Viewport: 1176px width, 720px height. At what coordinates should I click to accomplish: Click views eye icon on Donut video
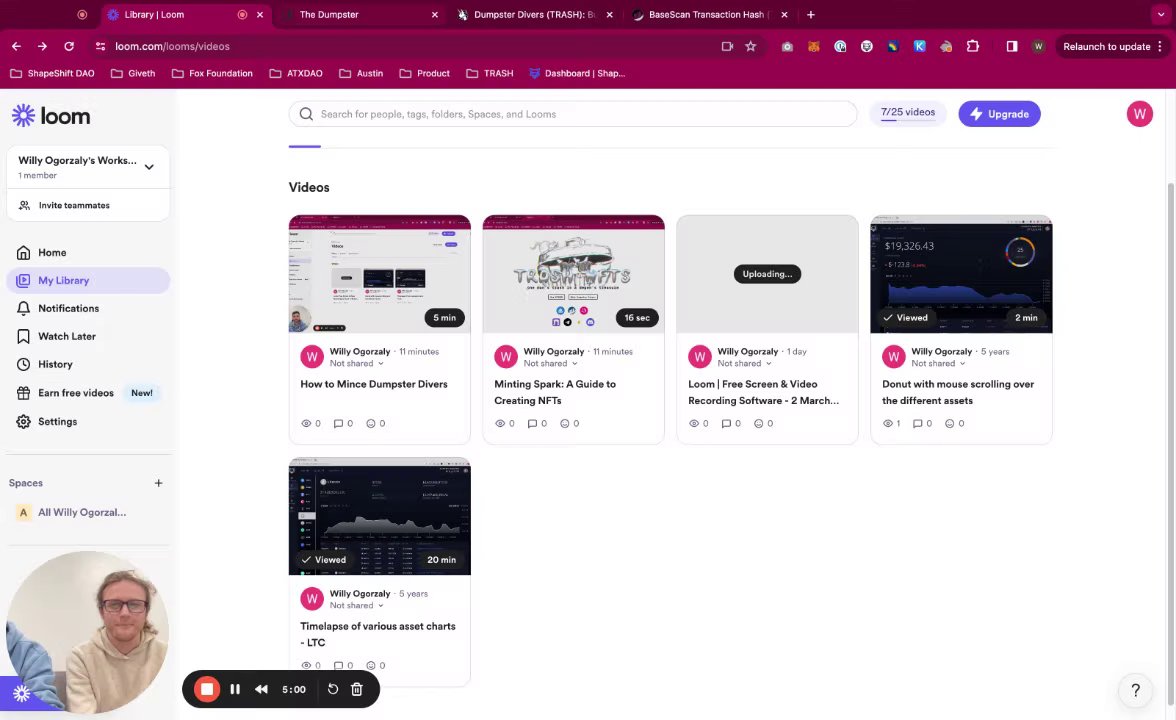coord(888,424)
